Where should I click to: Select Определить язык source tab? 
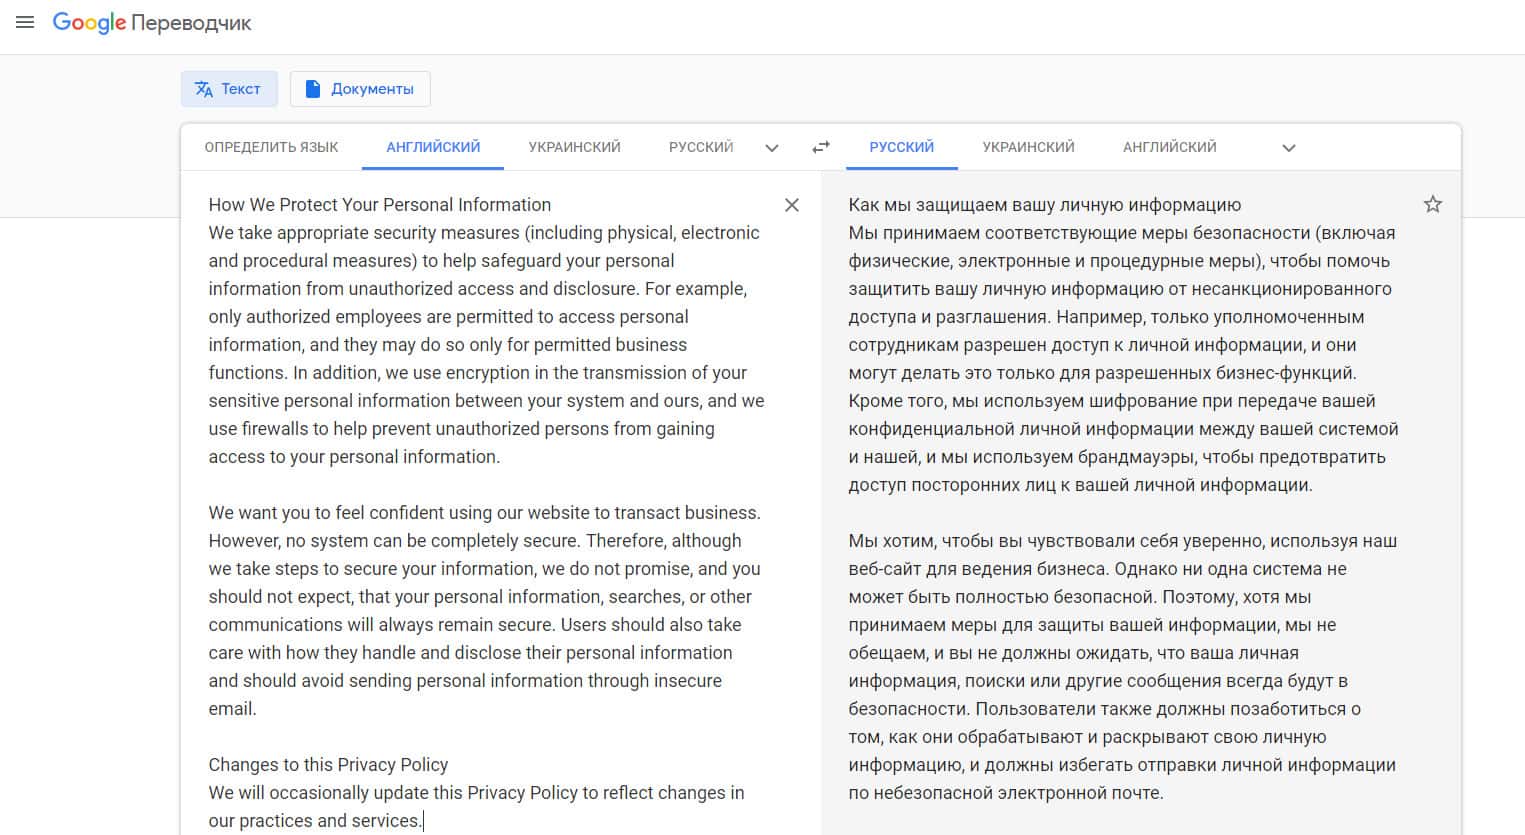[x=271, y=147]
